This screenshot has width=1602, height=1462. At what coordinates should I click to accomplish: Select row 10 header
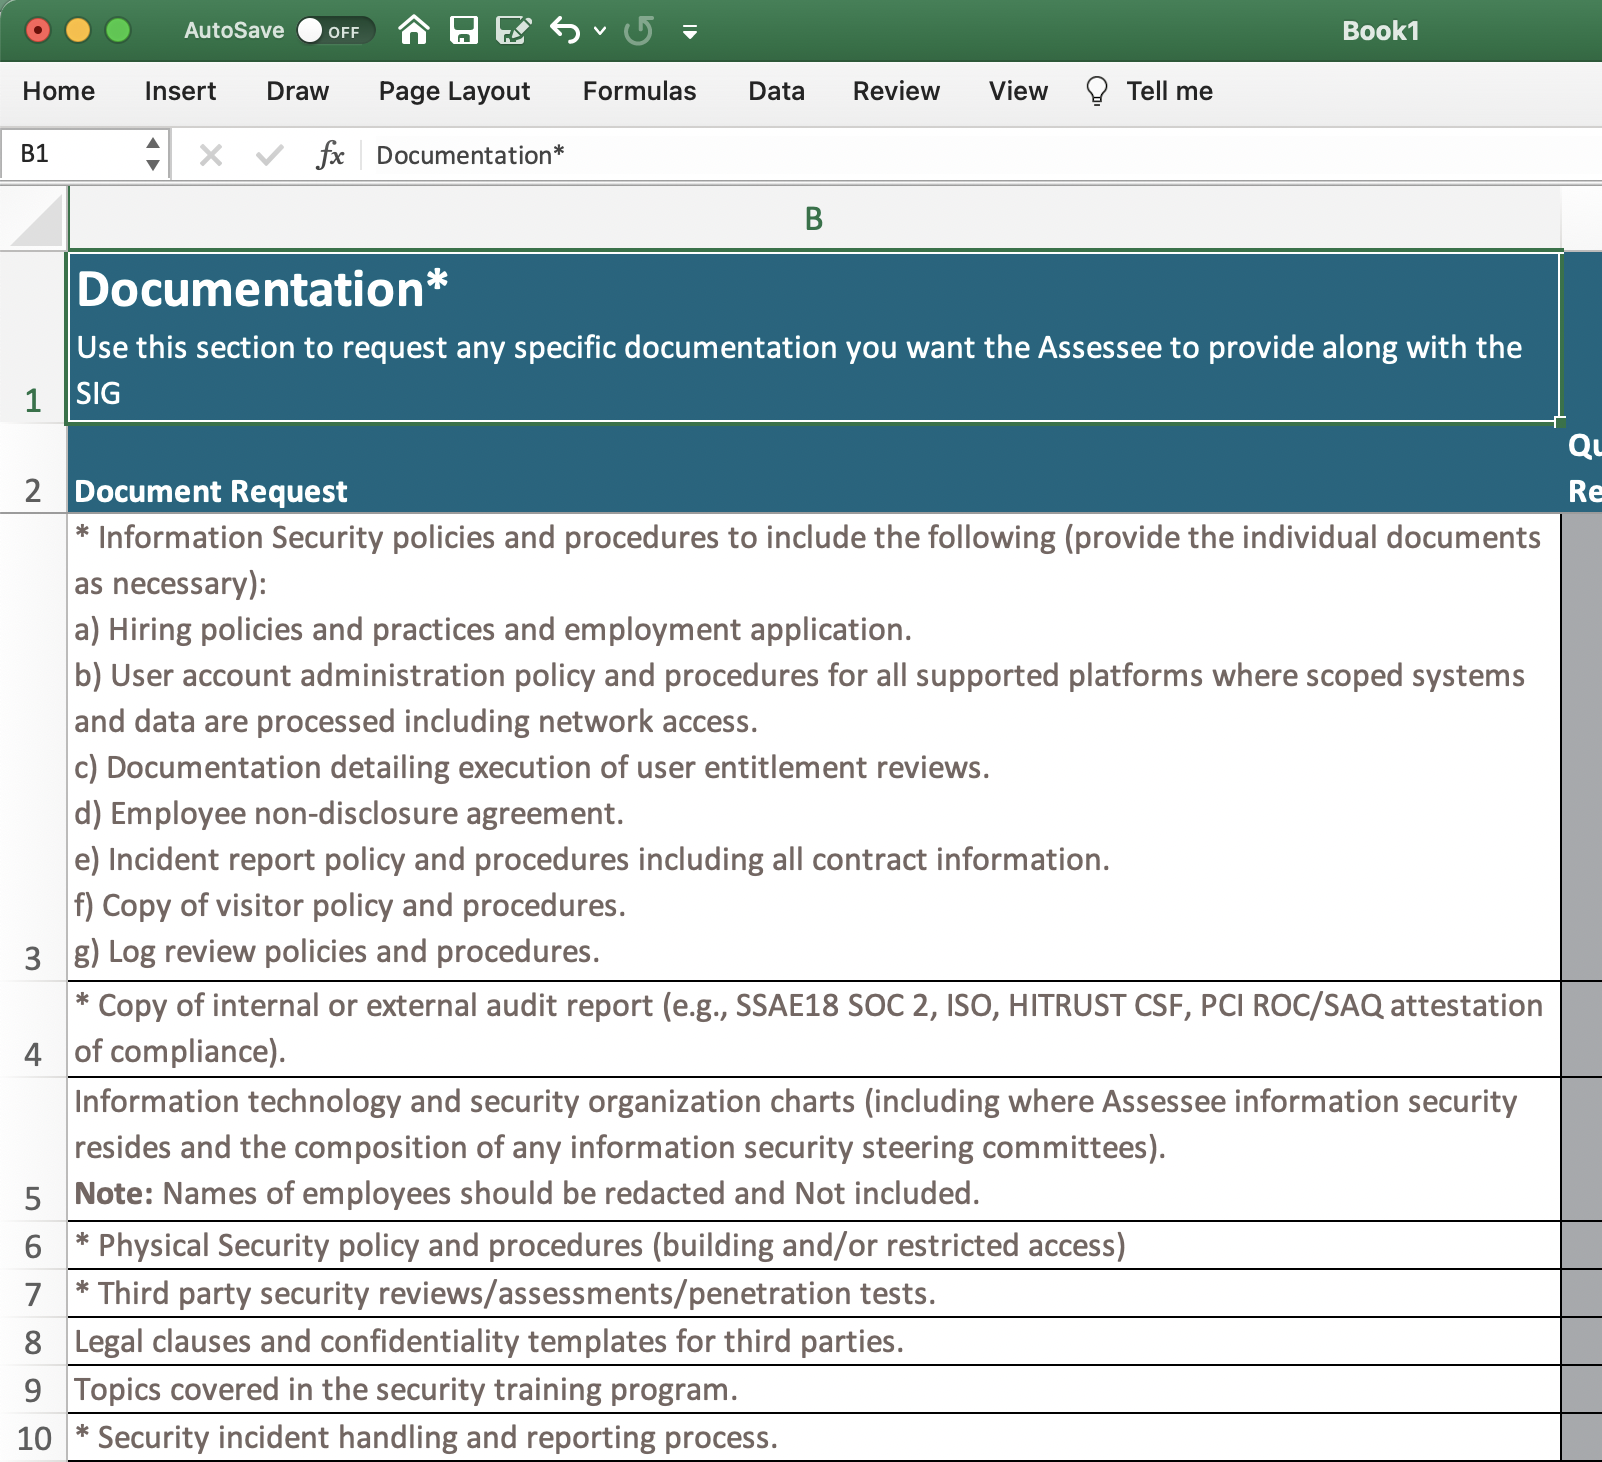coord(33,1438)
